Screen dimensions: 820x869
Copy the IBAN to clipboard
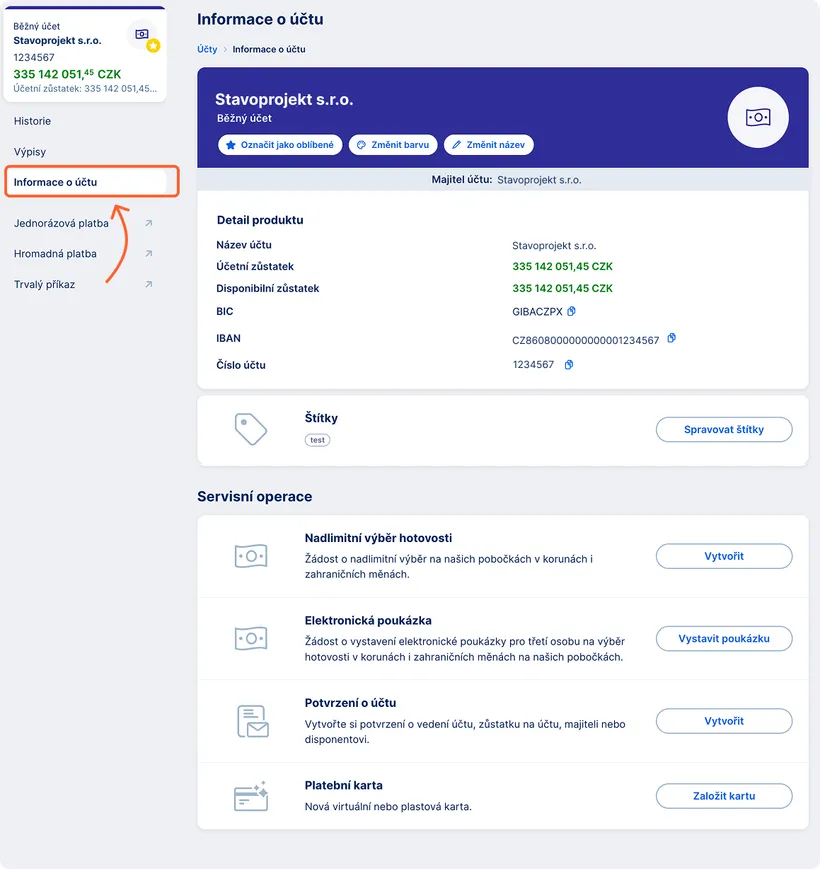tap(670, 338)
